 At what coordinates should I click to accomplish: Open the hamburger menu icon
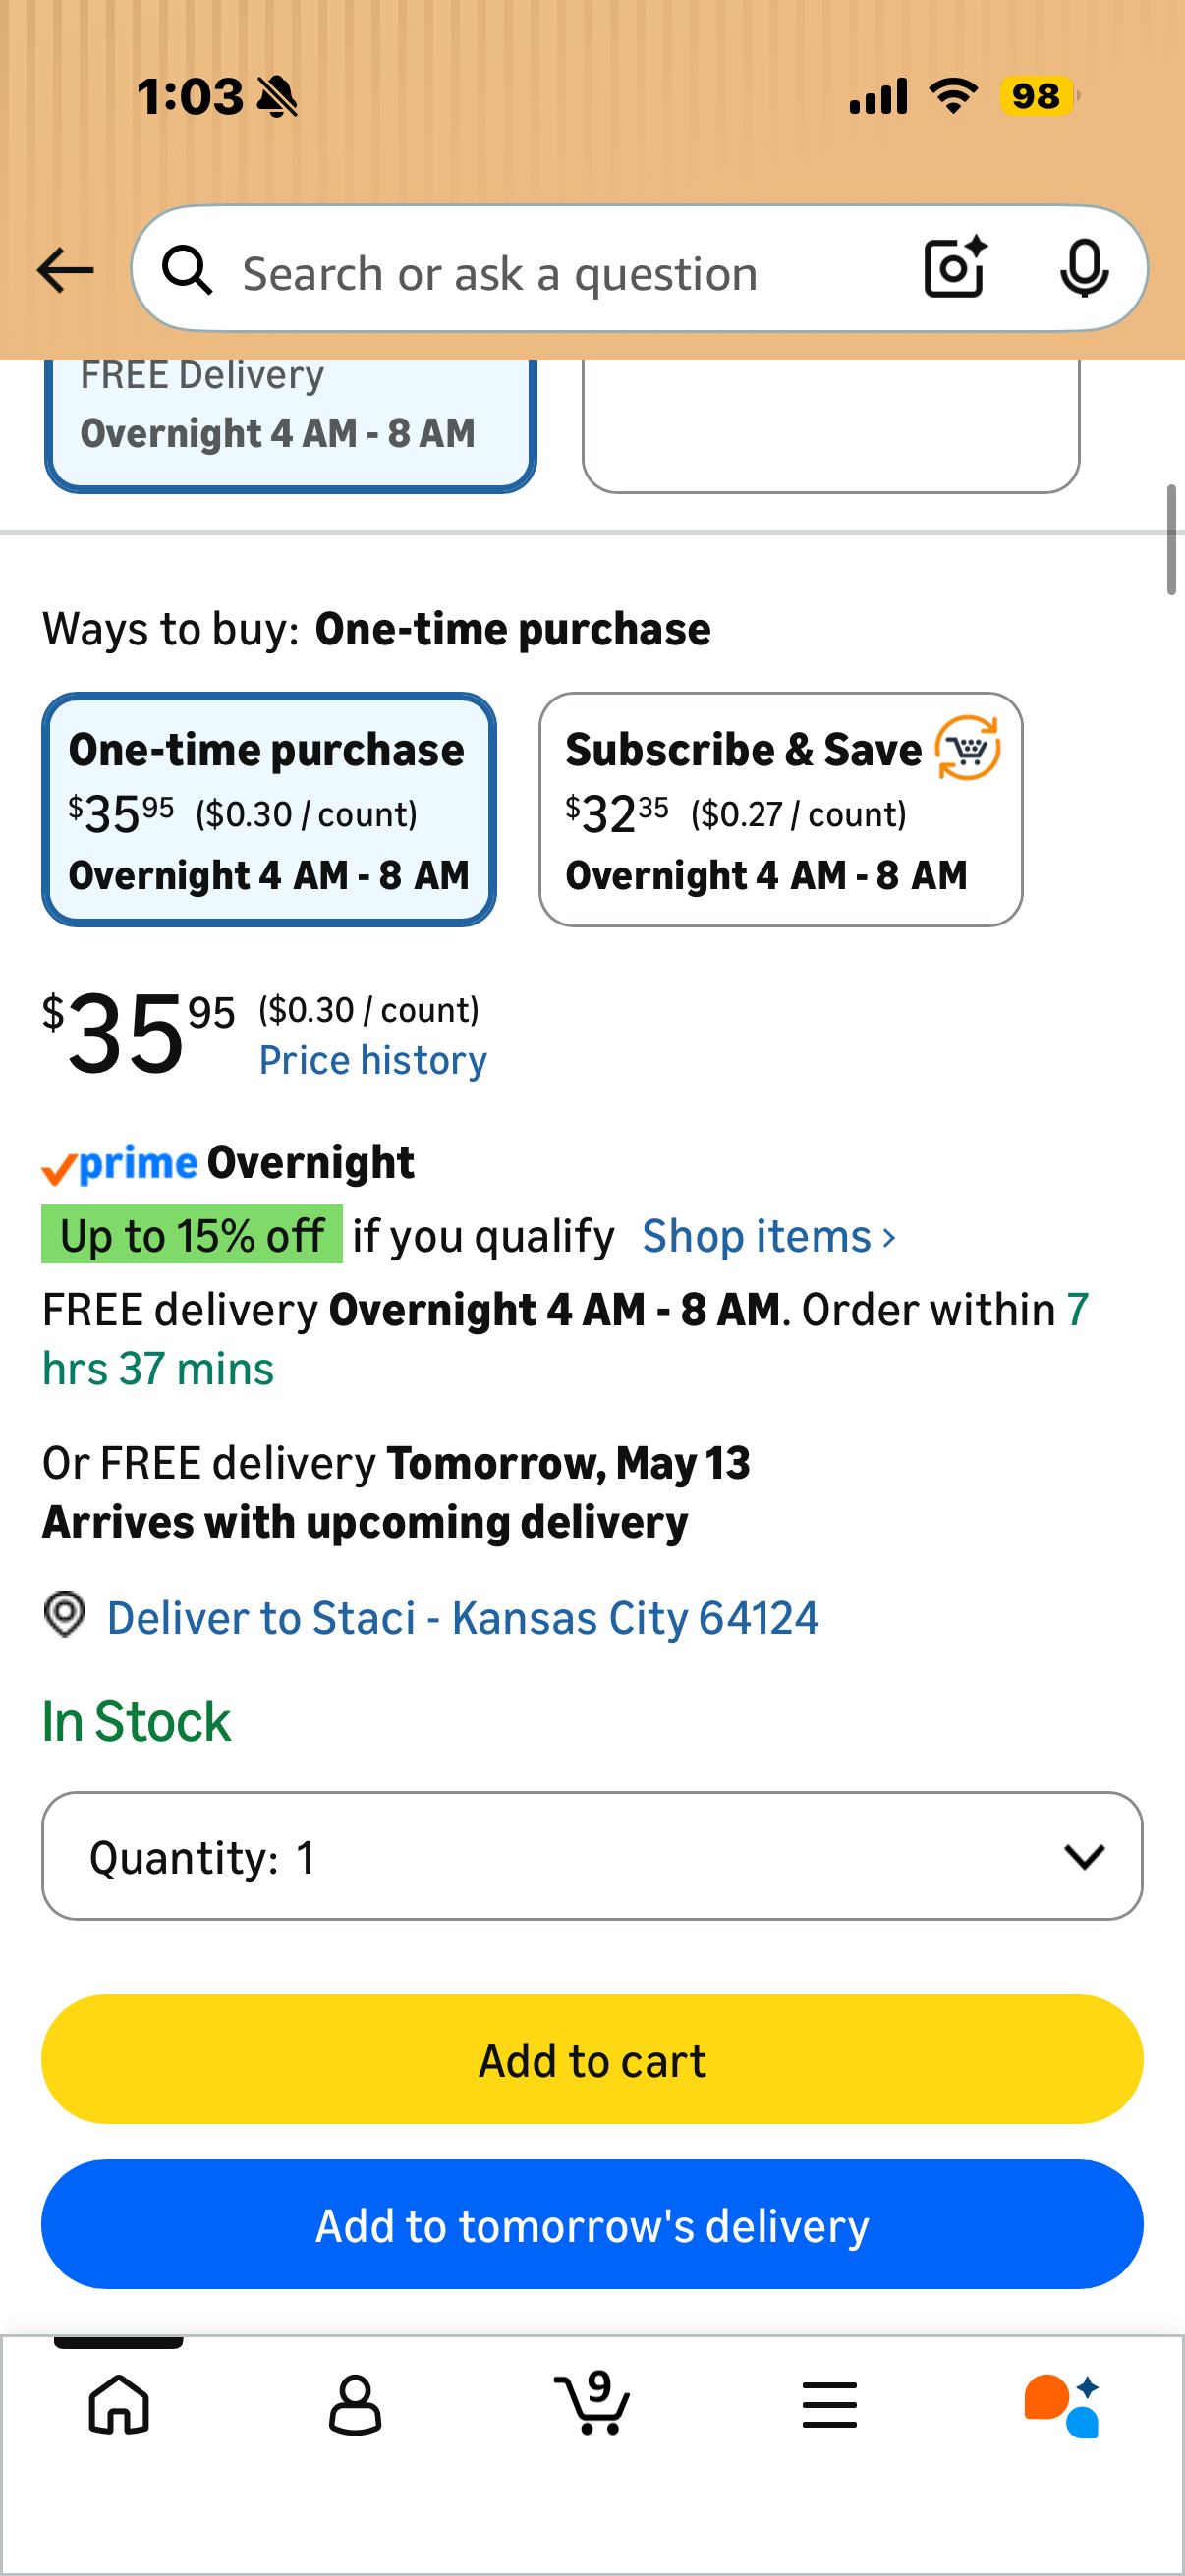pos(829,2404)
